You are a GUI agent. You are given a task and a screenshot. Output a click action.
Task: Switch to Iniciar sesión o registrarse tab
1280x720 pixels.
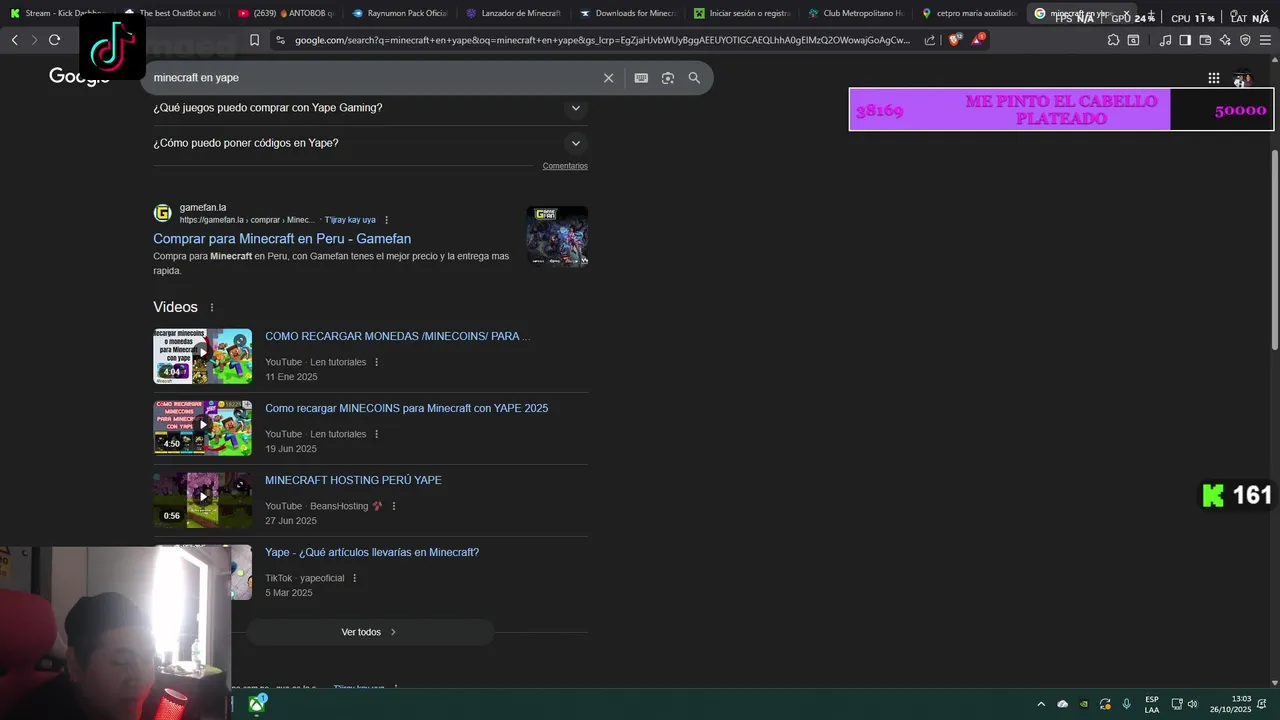tap(741, 13)
